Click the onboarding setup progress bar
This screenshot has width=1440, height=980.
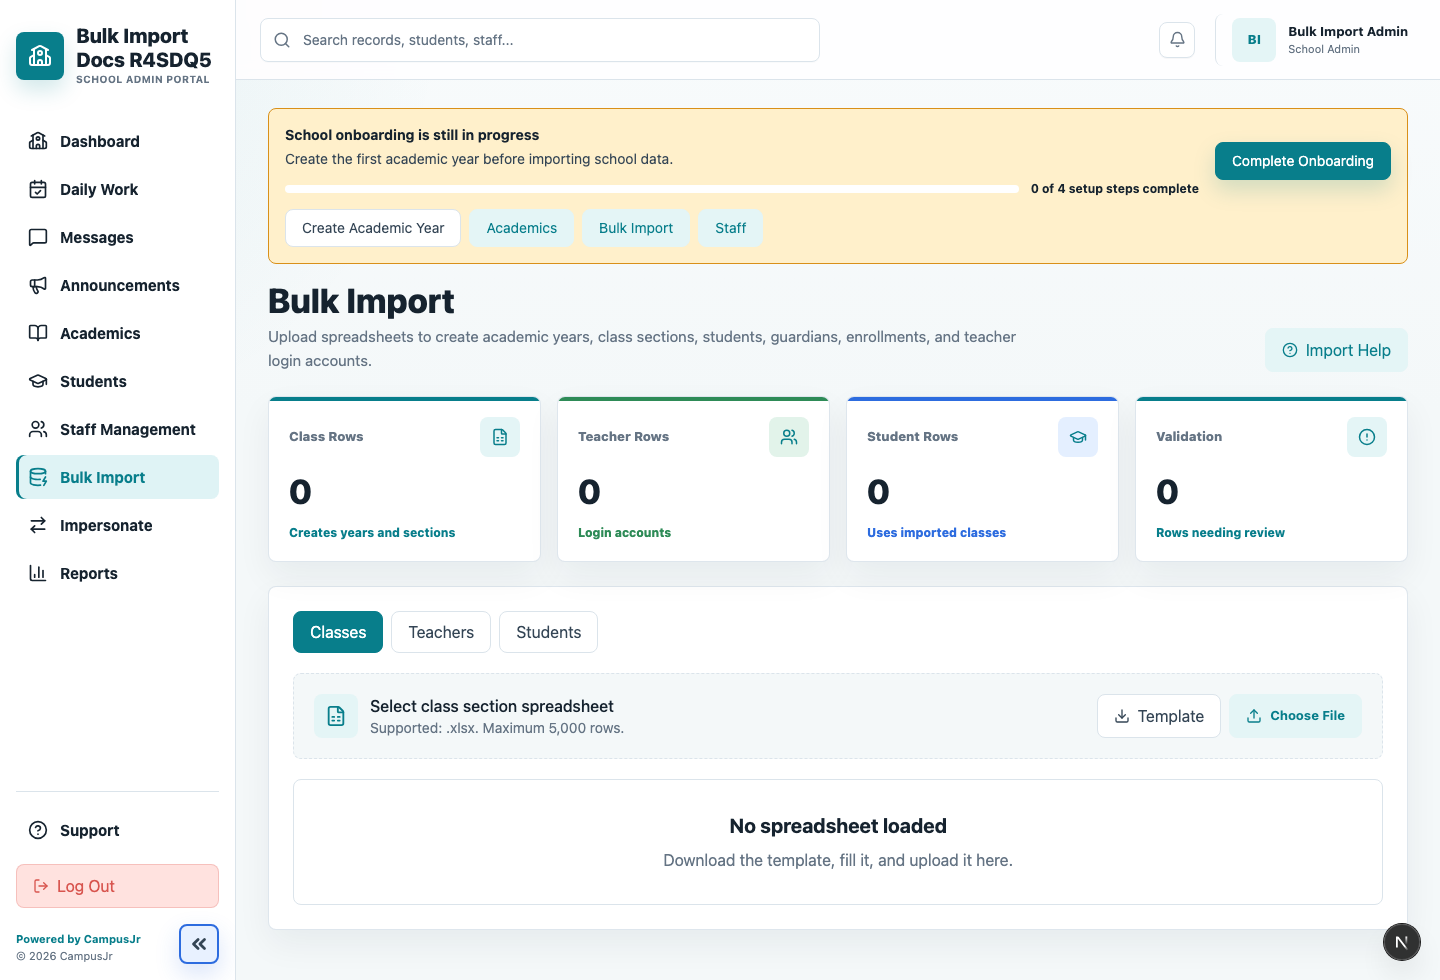[652, 189]
